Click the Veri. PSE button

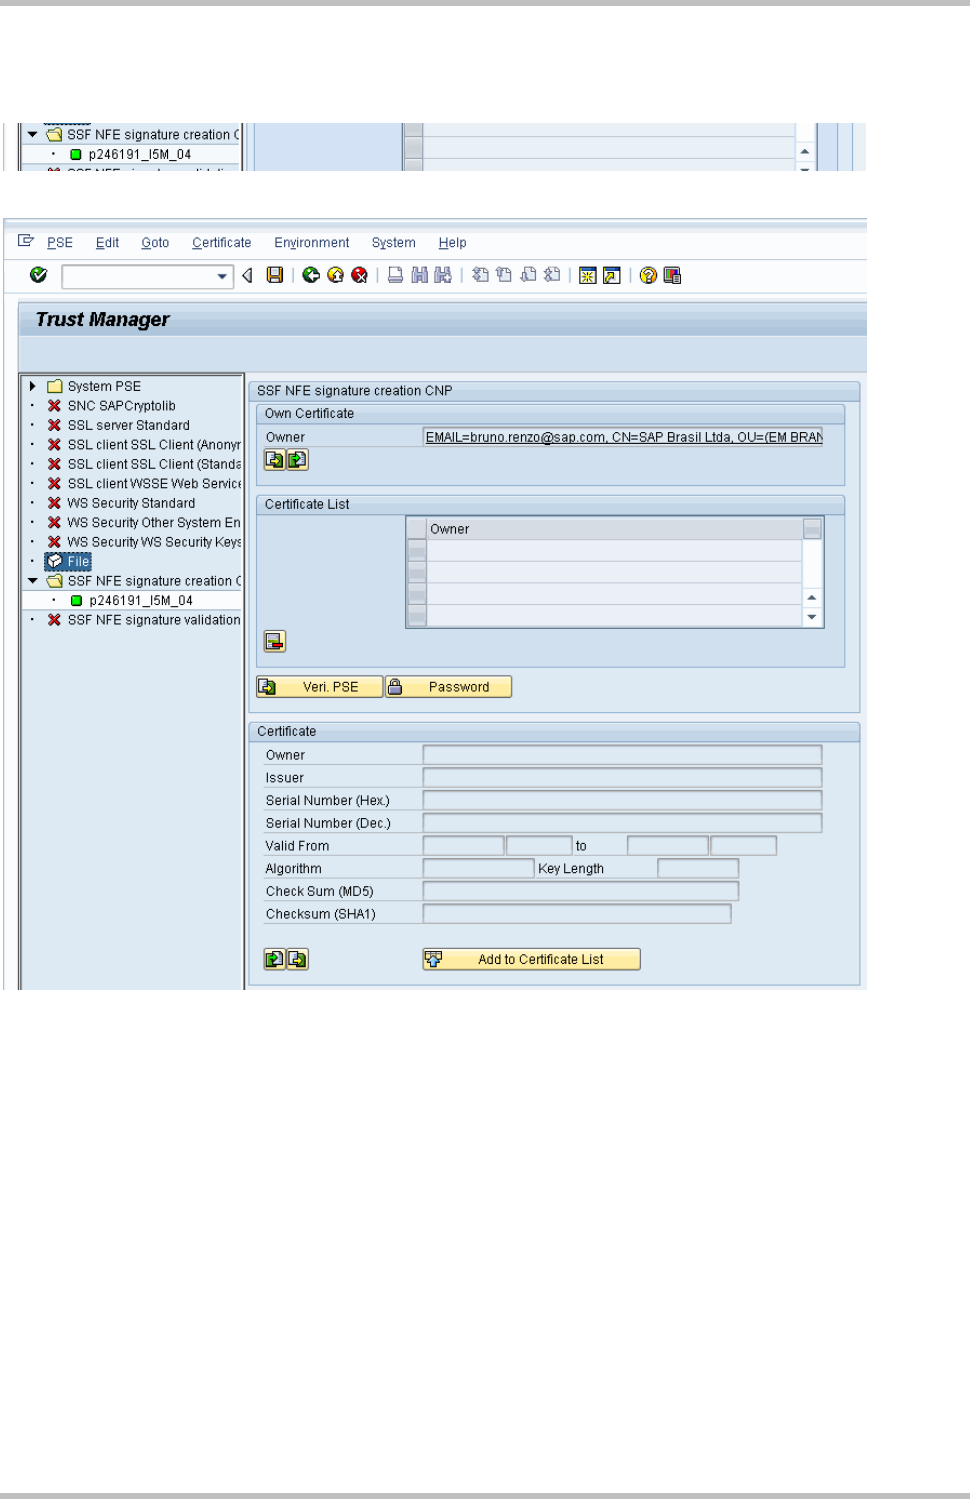coord(320,687)
